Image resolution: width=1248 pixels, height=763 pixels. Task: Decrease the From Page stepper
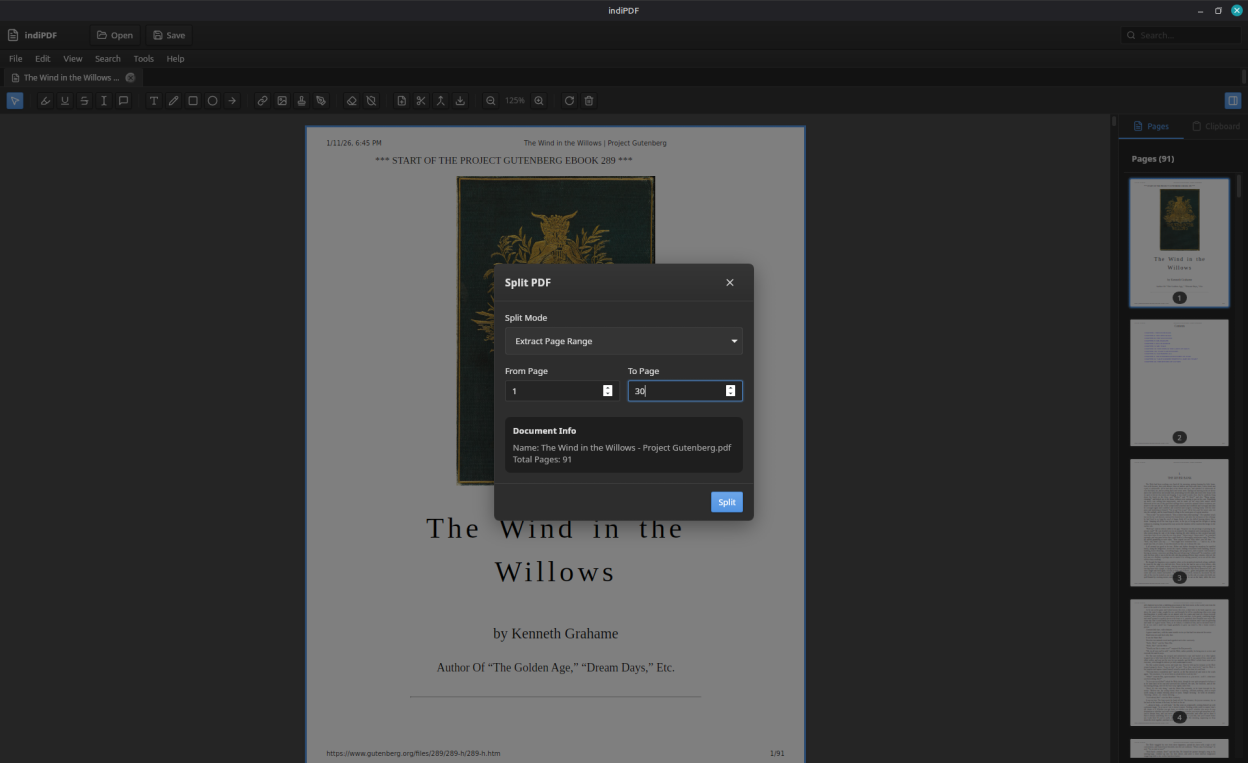[607, 394]
